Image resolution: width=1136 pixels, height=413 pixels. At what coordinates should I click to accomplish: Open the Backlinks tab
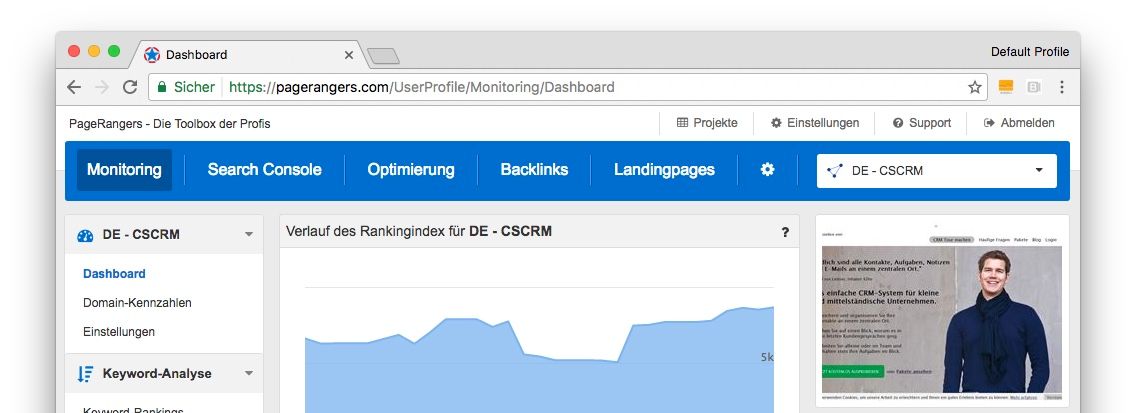coord(534,170)
